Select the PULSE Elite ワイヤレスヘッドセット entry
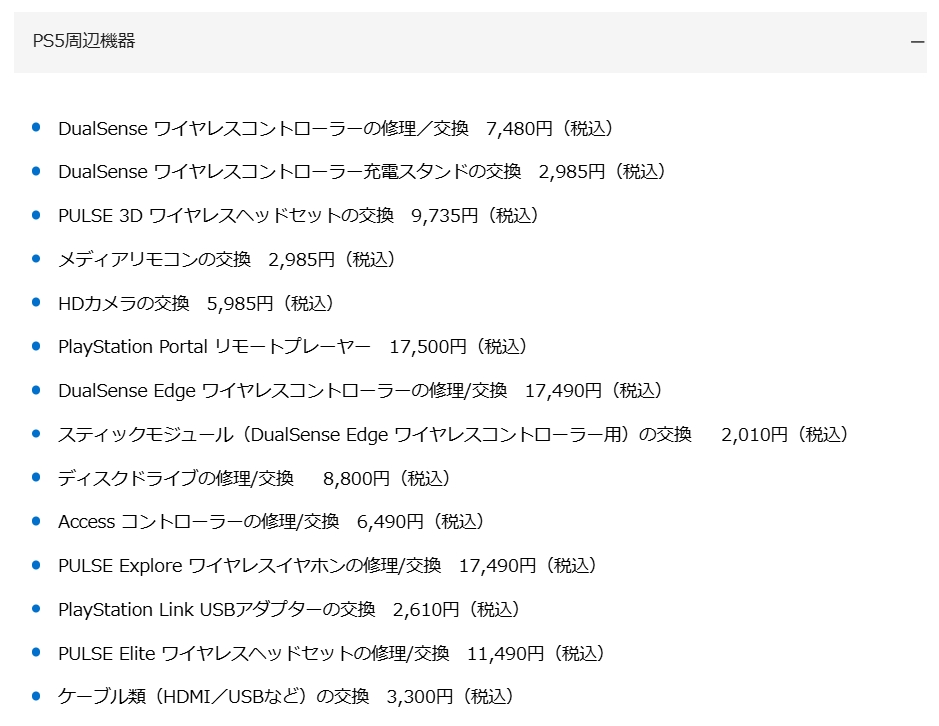The image size is (939, 726). click(x=254, y=654)
